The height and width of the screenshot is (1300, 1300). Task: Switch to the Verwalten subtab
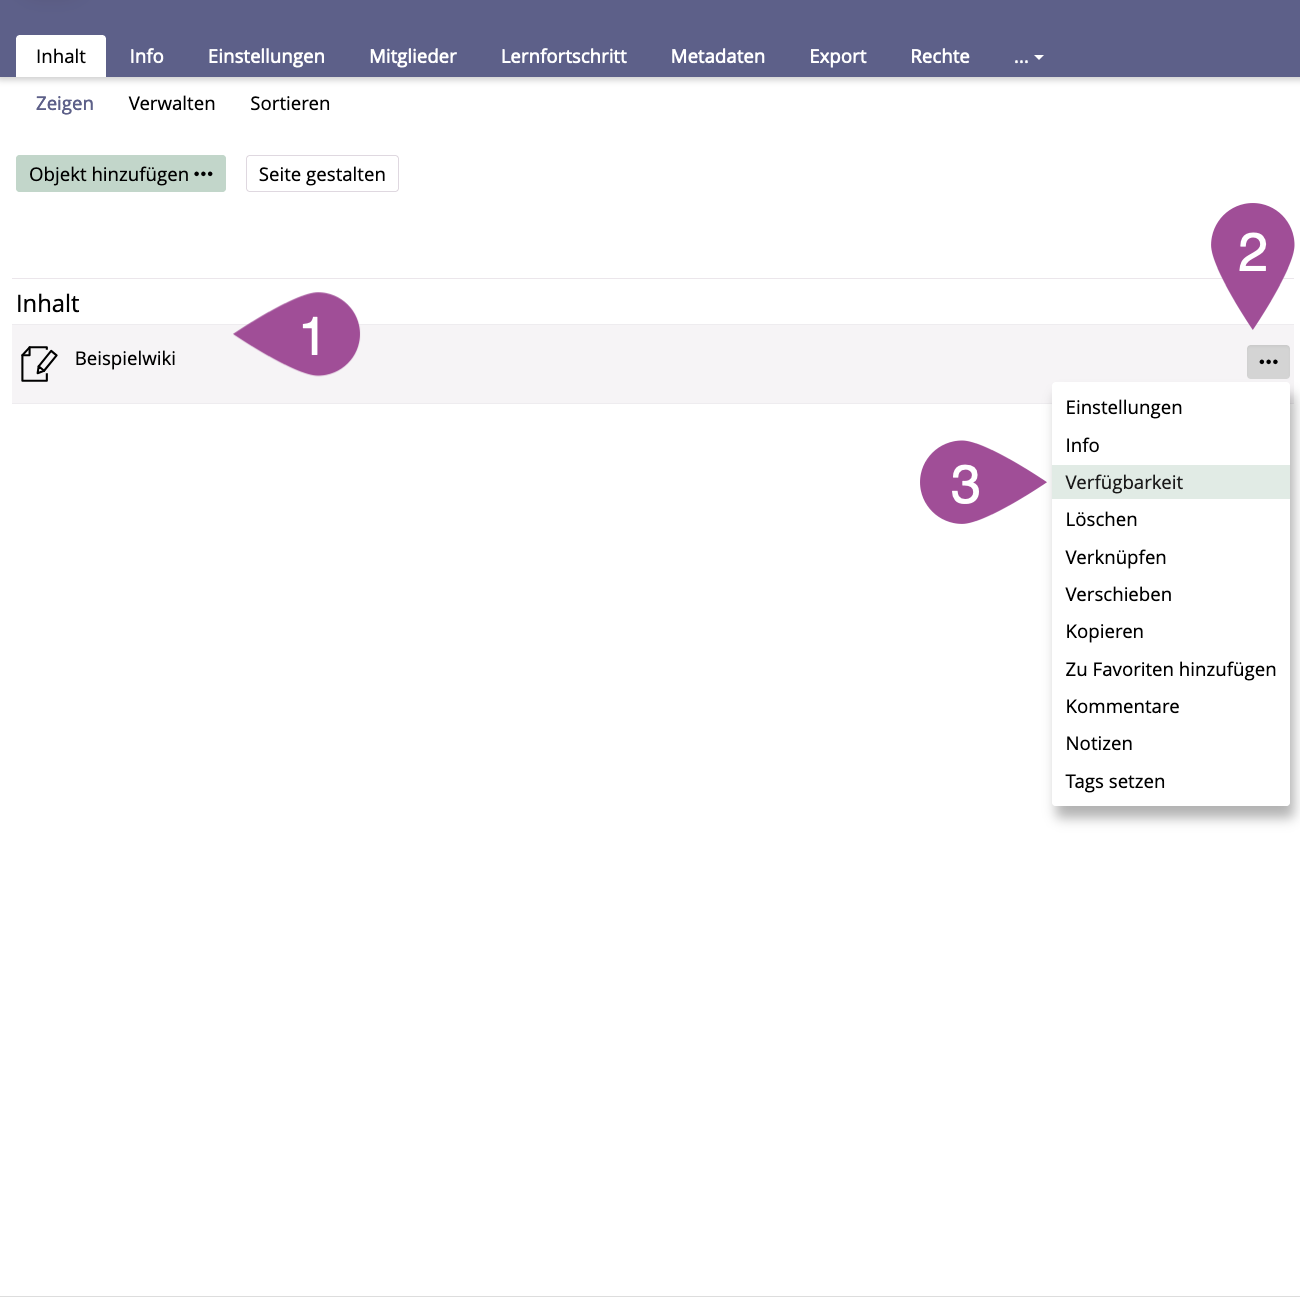172,103
